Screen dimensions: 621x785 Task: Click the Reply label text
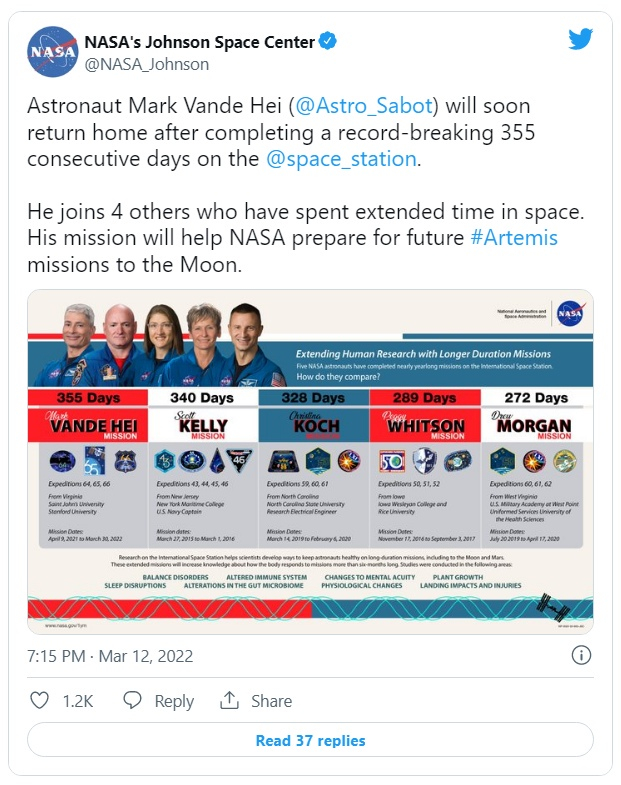[x=174, y=701]
